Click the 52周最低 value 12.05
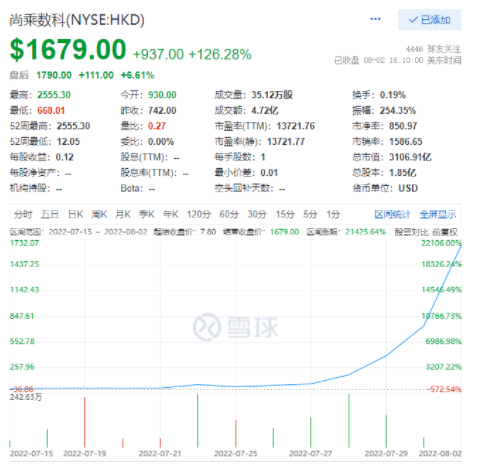Viewport: 495px width, 472px height. click(68, 142)
